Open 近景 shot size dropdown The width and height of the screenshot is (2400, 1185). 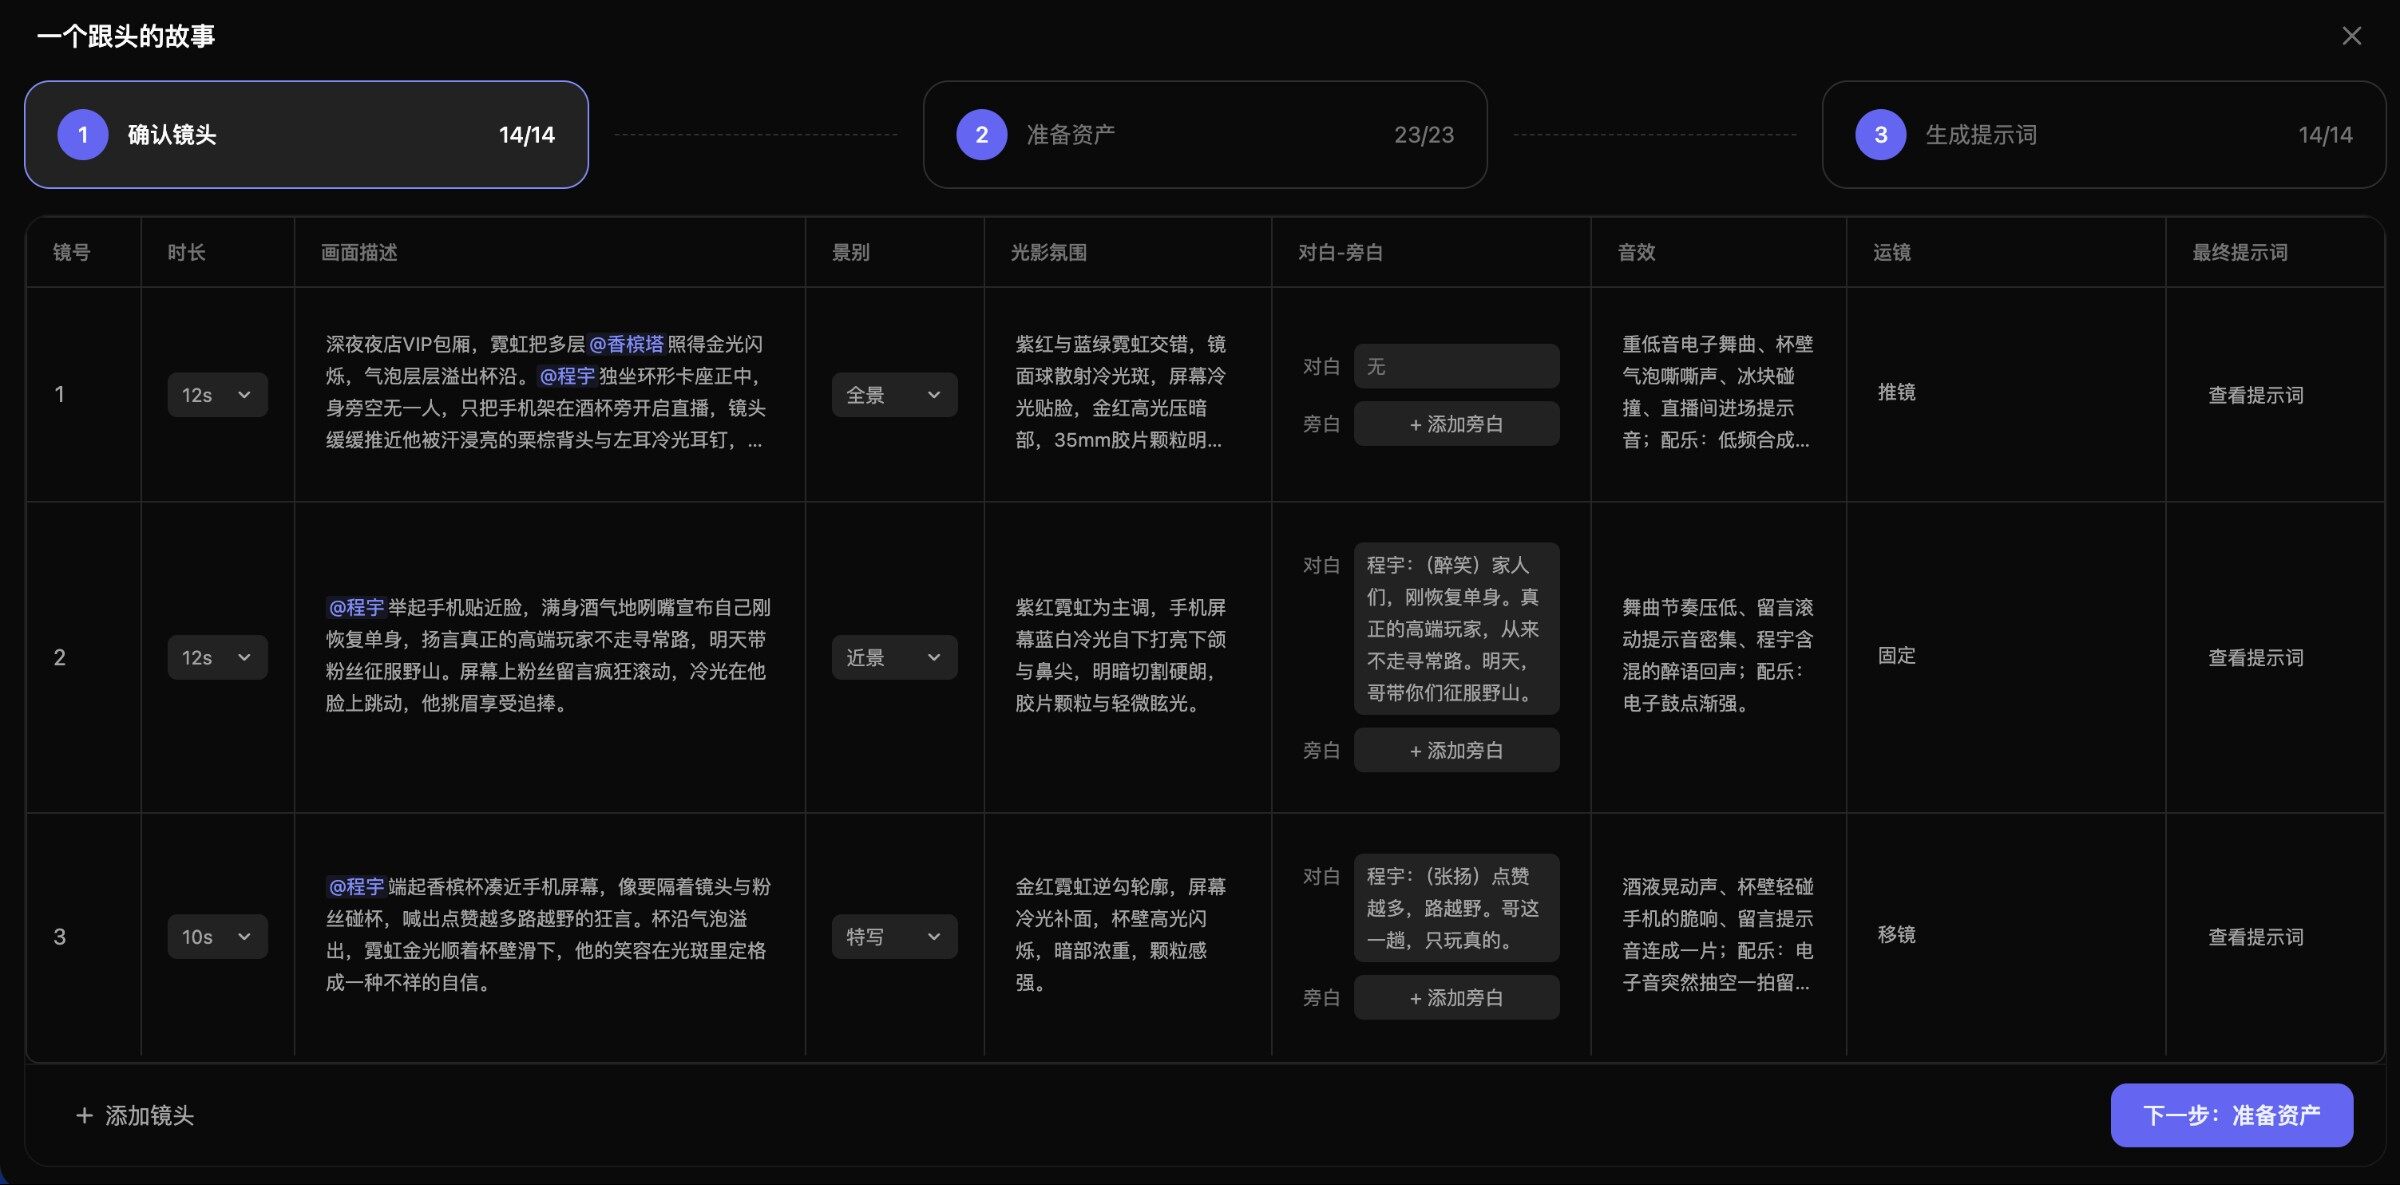894,657
